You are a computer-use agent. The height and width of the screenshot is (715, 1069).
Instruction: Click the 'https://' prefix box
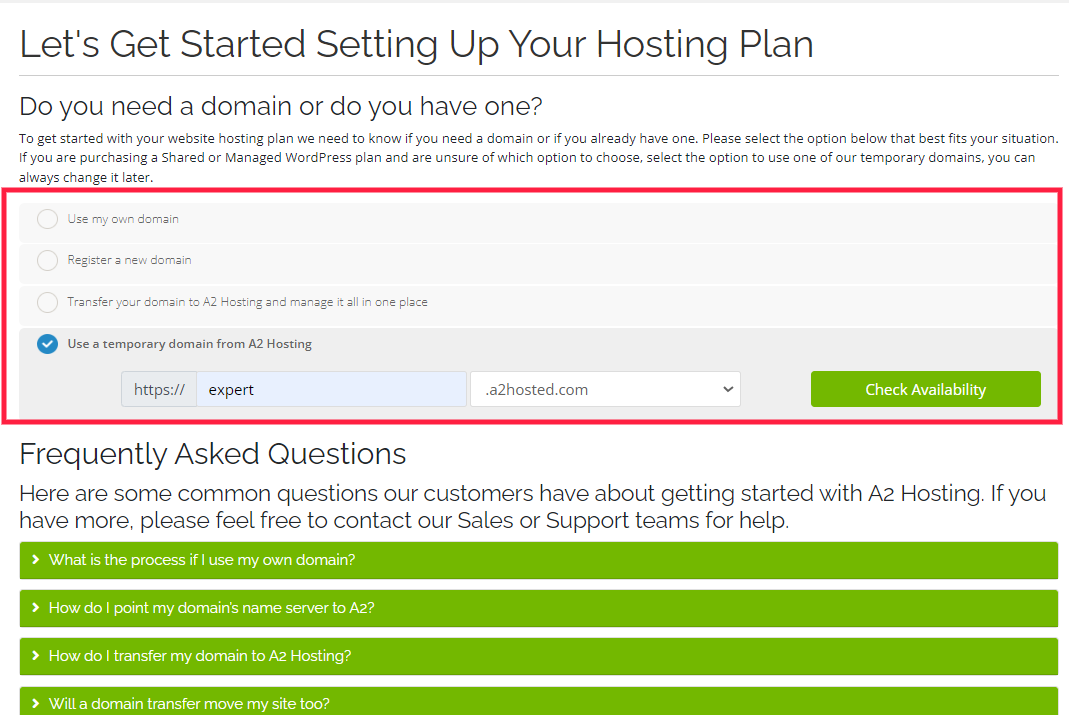coord(159,389)
